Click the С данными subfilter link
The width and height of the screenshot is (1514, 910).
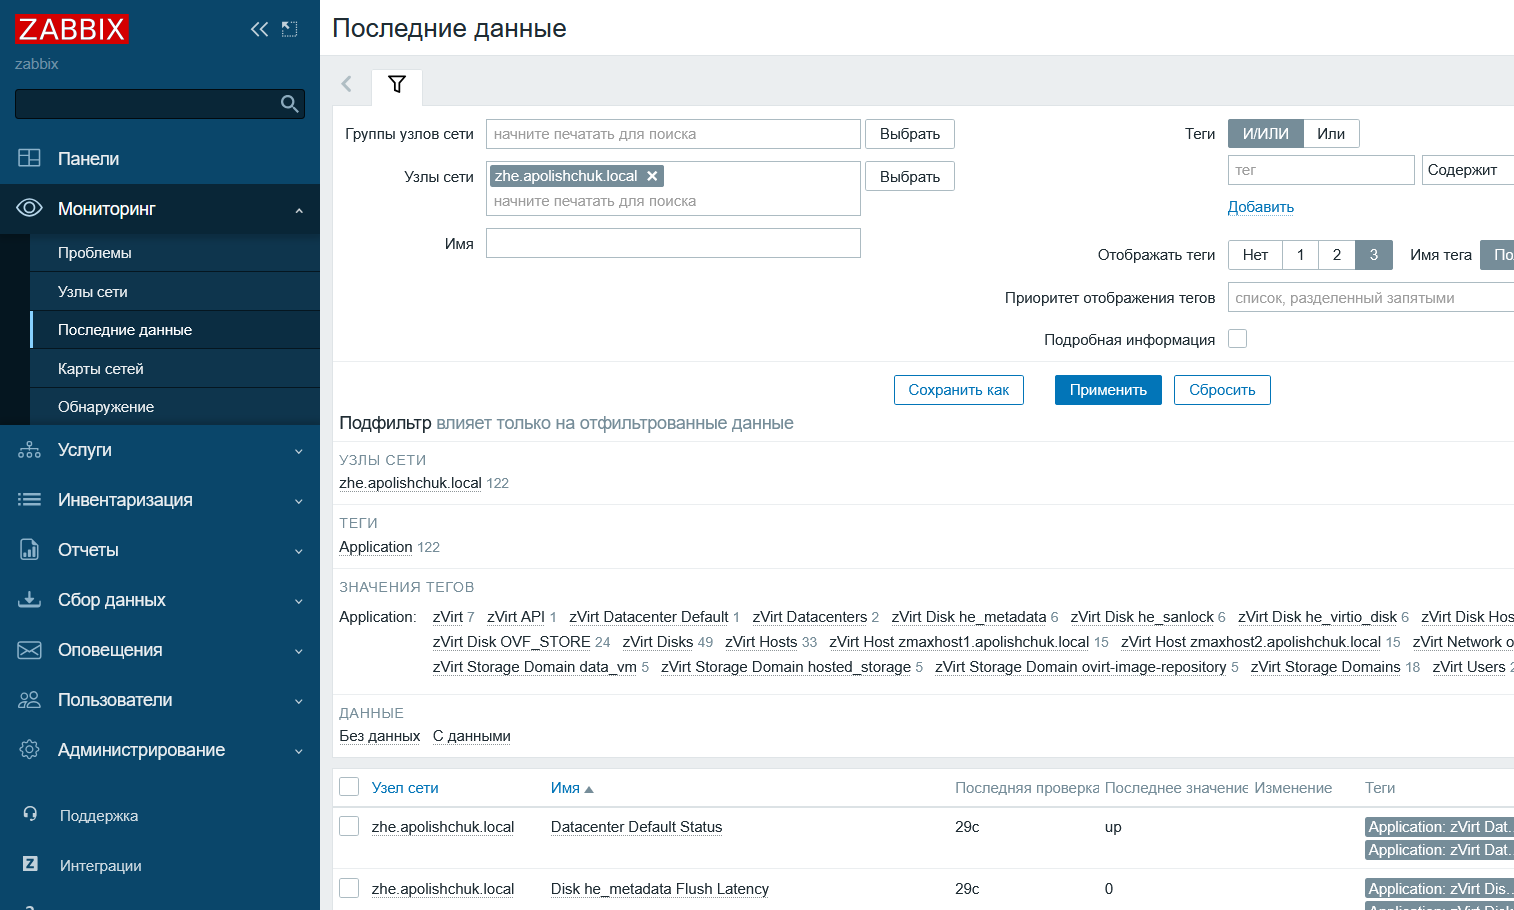(x=472, y=736)
